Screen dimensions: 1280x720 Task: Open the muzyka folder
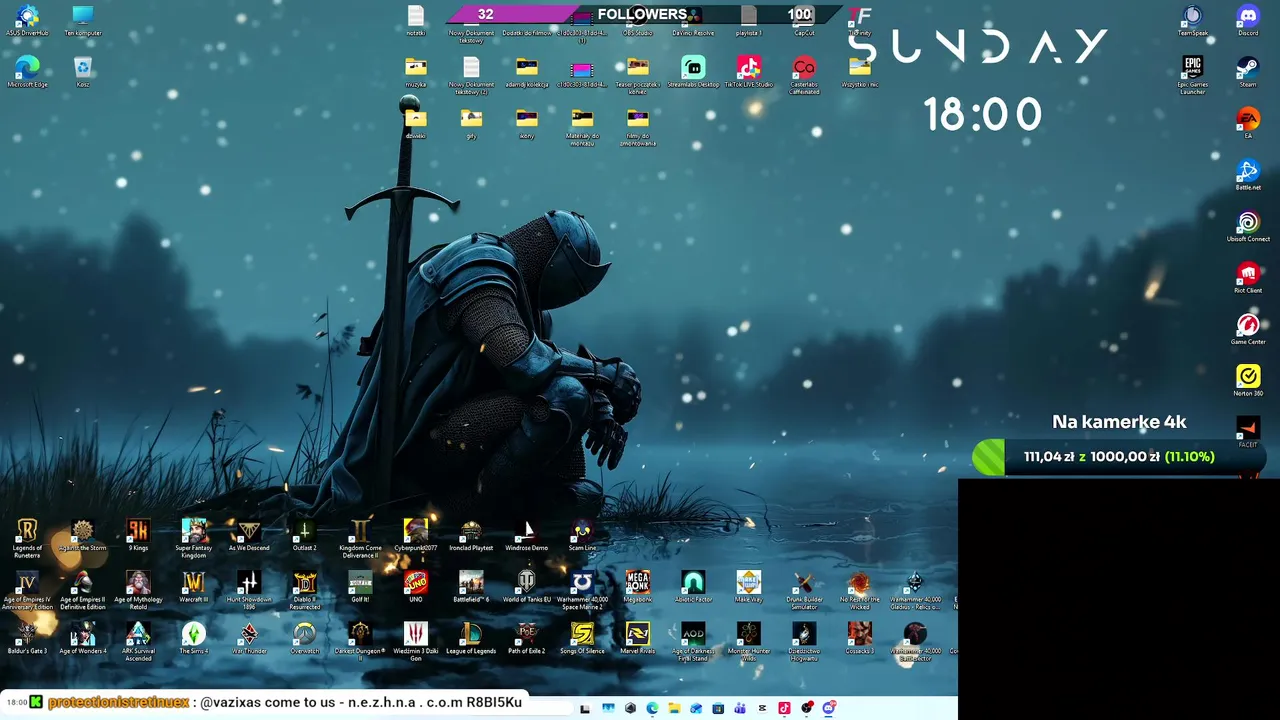[416, 72]
